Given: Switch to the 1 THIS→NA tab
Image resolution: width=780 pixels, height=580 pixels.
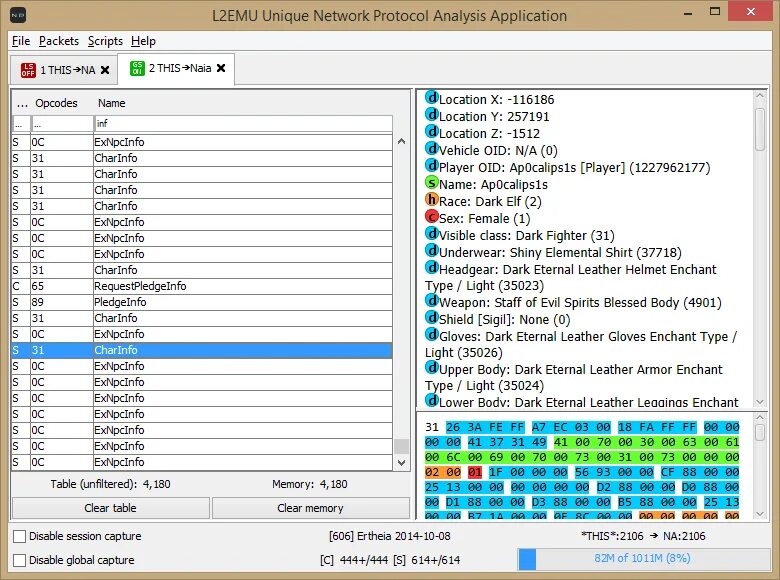Looking at the screenshot, I should pyautogui.click(x=63, y=70).
